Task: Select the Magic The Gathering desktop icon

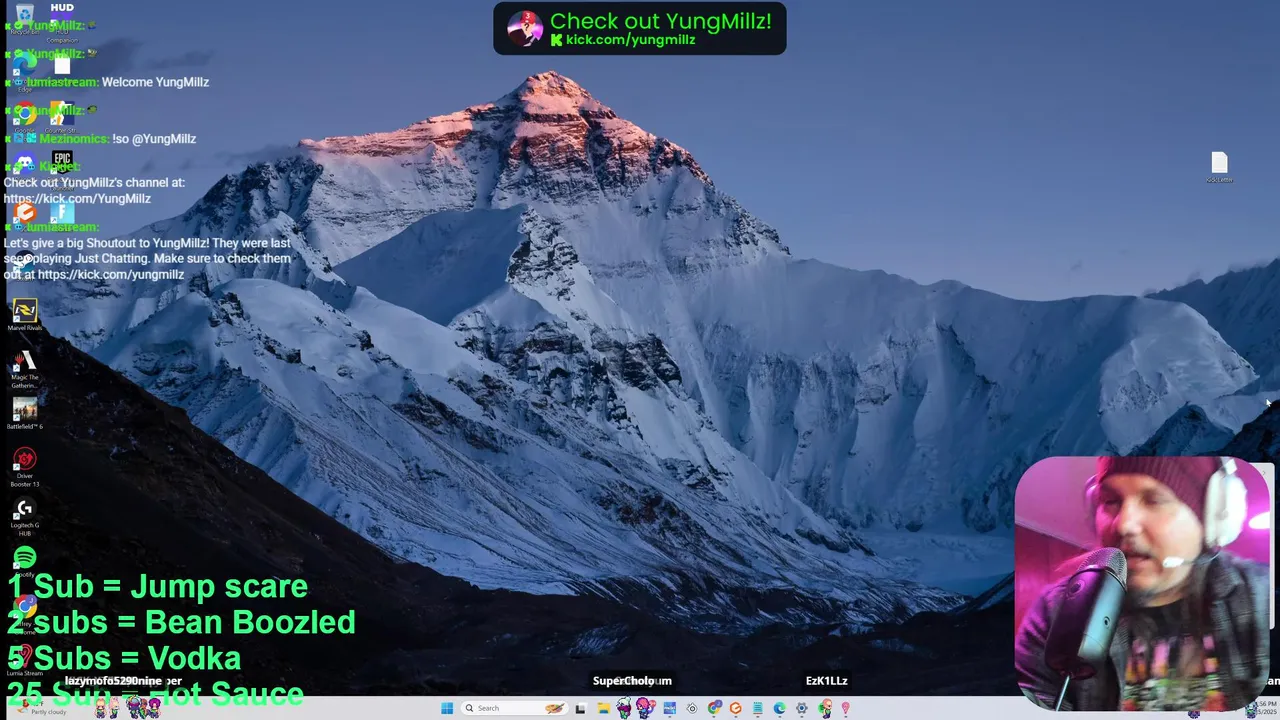Action: [x=25, y=368]
